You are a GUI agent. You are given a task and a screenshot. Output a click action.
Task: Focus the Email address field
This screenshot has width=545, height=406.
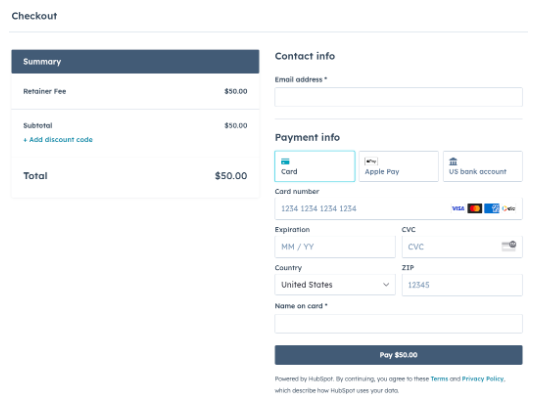click(398, 97)
